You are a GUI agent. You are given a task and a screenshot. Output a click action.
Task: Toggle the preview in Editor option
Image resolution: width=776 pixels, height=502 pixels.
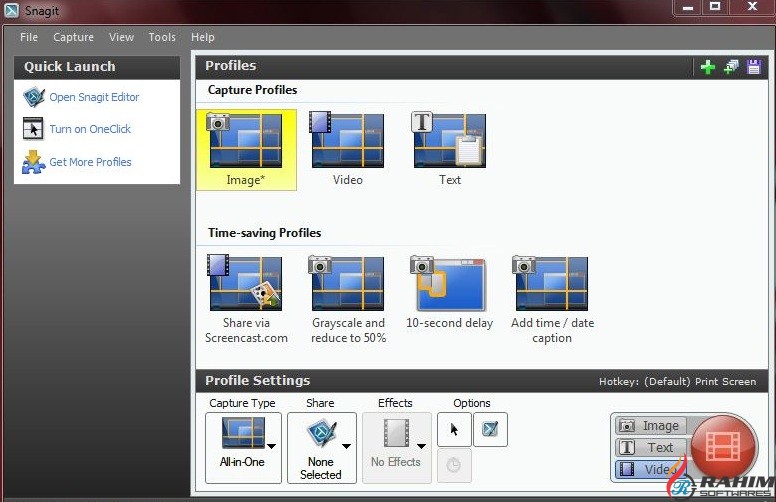[x=490, y=429]
